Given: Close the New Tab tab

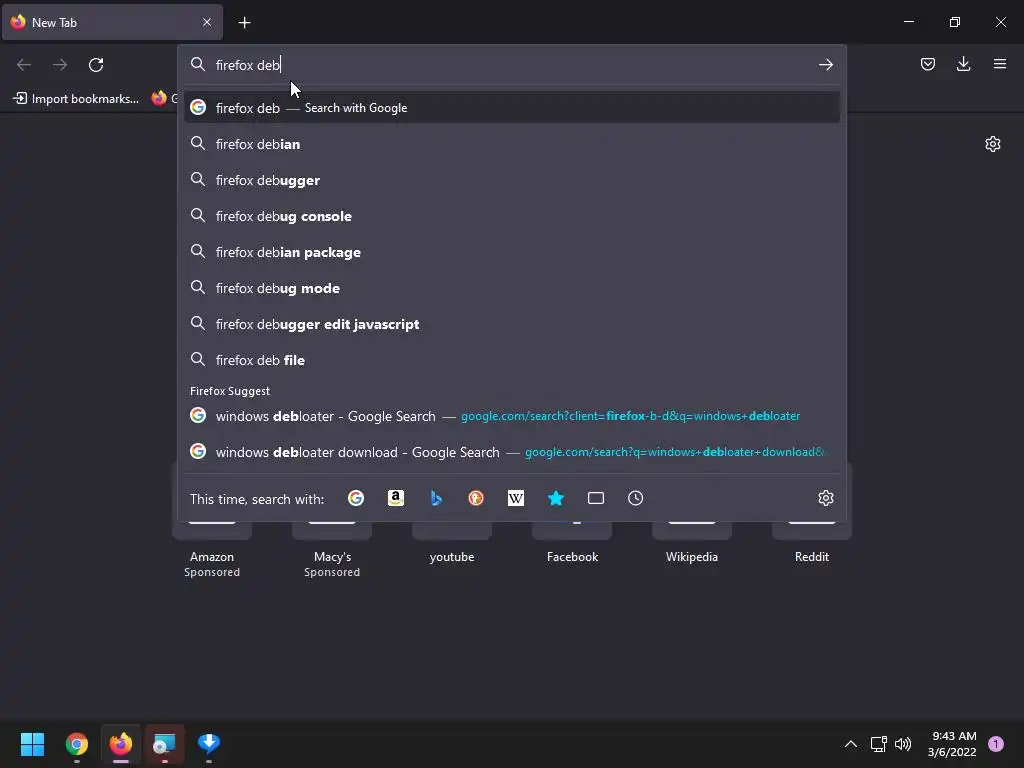Looking at the screenshot, I should [x=206, y=22].
